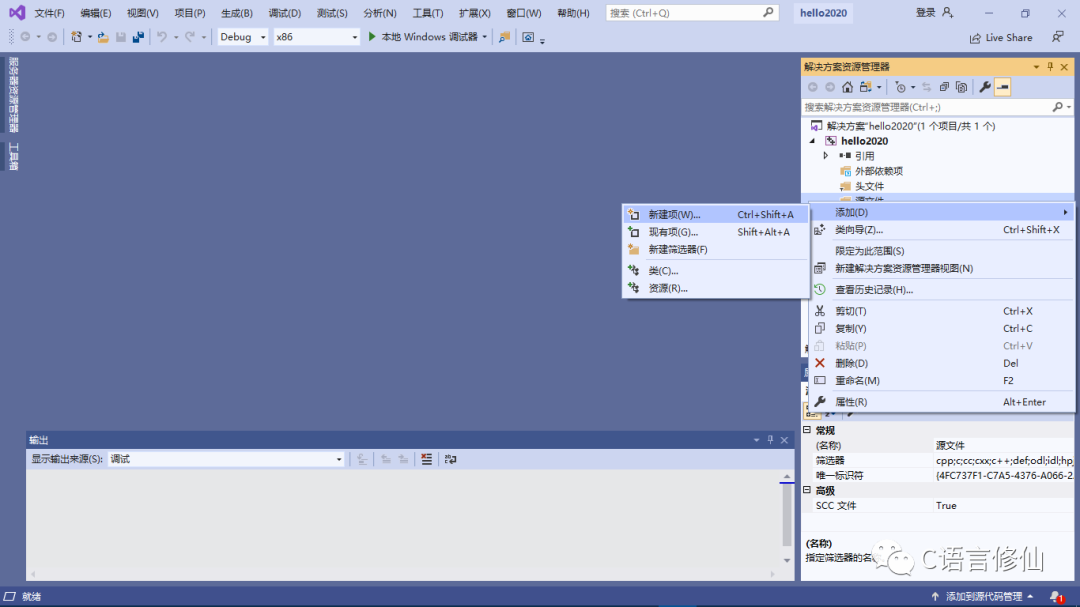This screenshot has height=607, width=1080.
Task: Click the Visual Studio logo icon
Action: coord(17,12)
